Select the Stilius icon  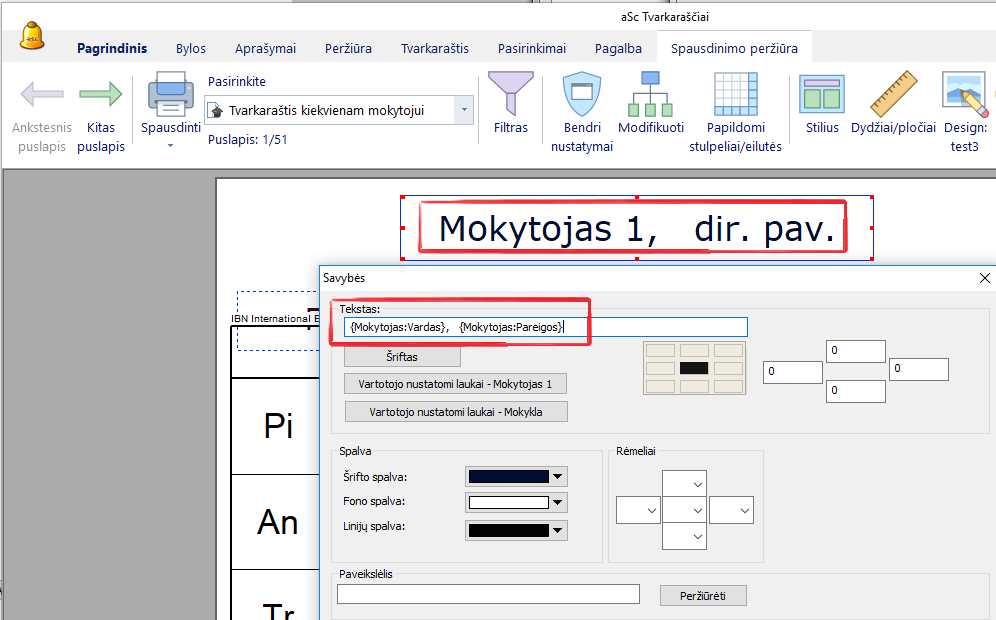click(822, 95)
